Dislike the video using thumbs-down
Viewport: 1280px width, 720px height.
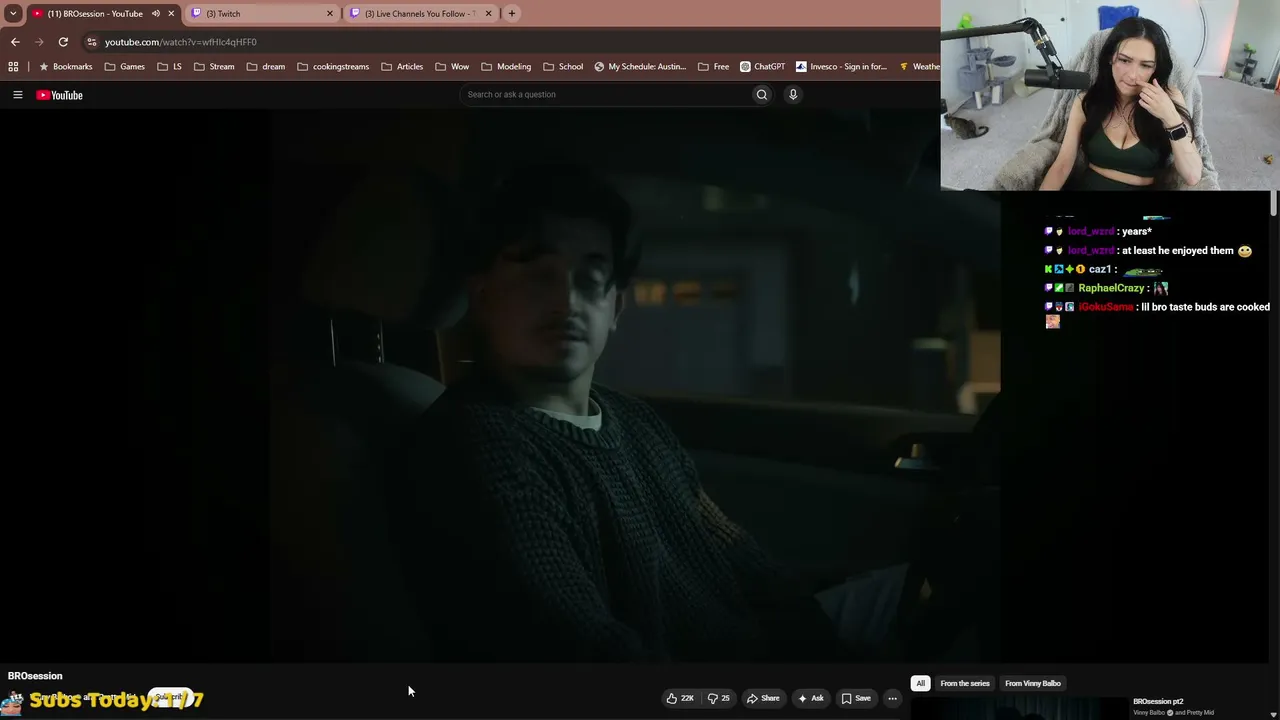point(718,698)
